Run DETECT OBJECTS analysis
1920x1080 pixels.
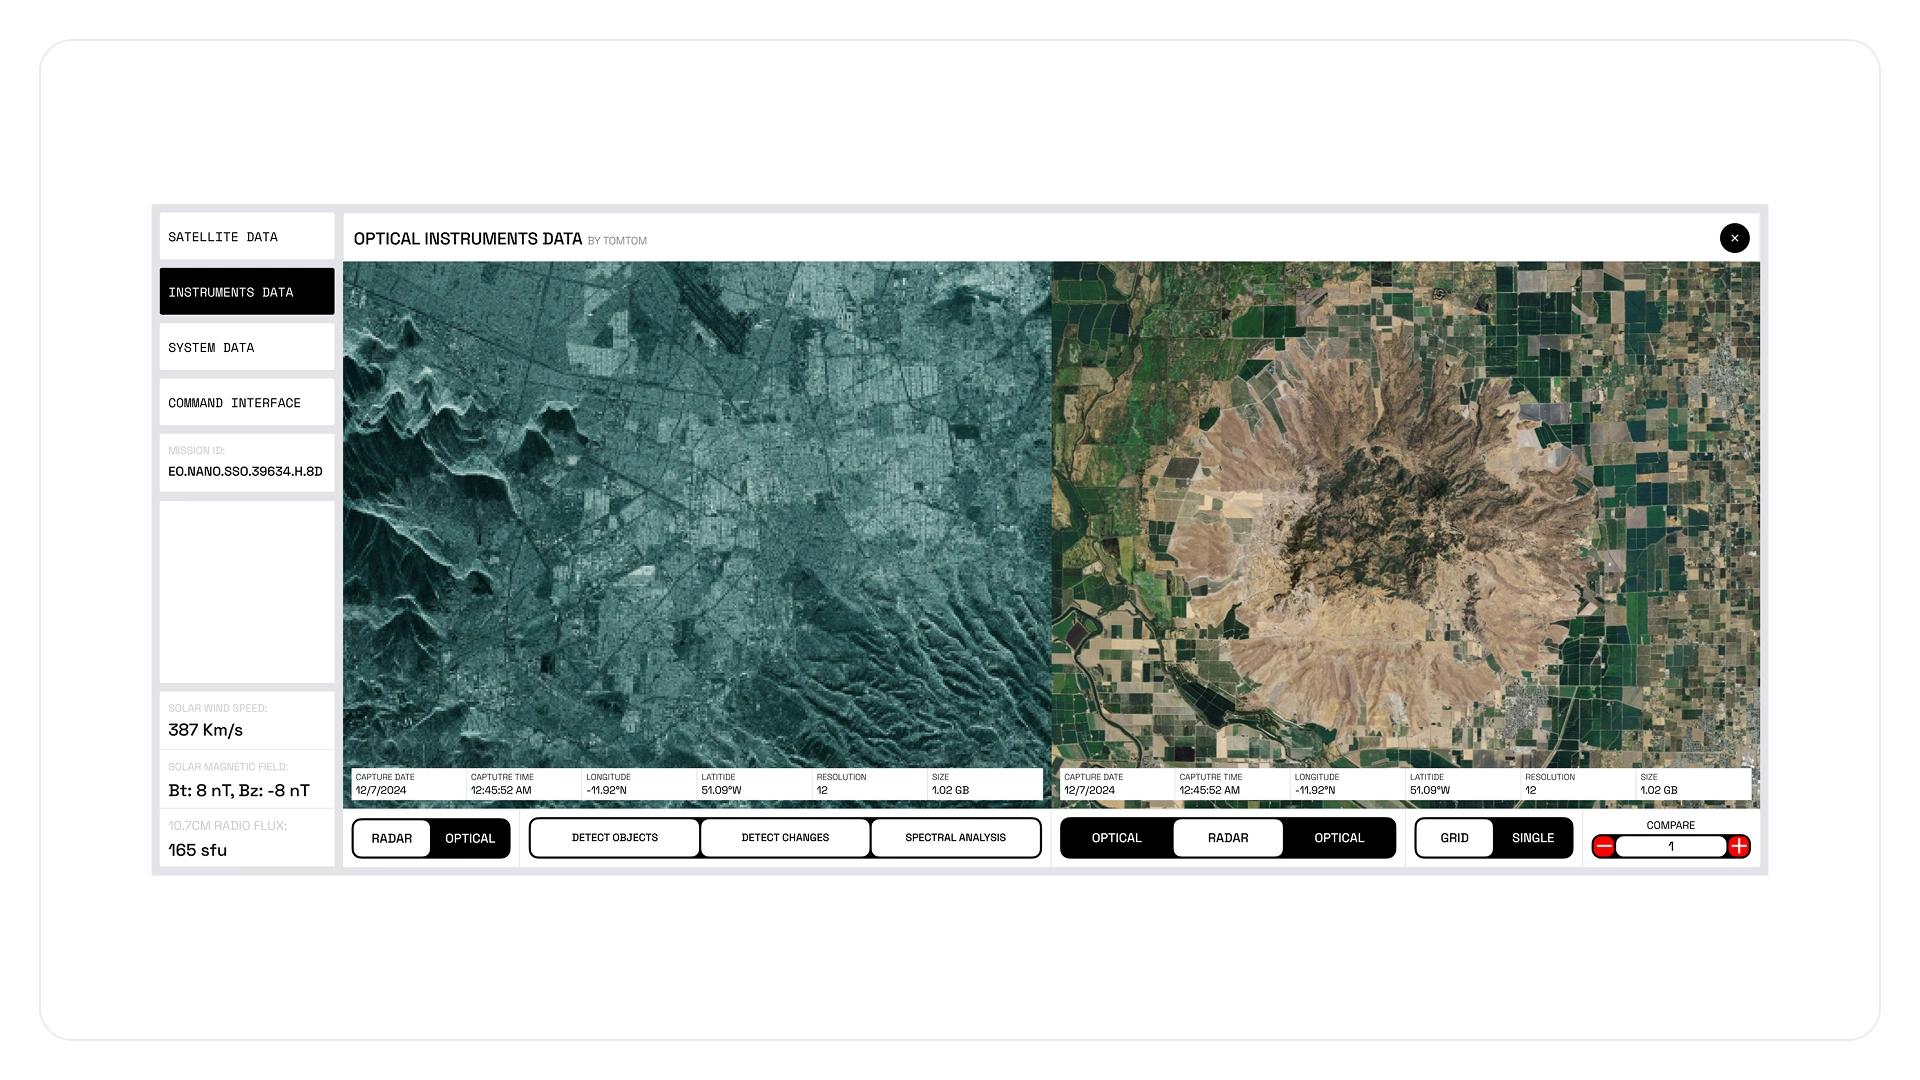pyautogui.click(x=613, y=838)
